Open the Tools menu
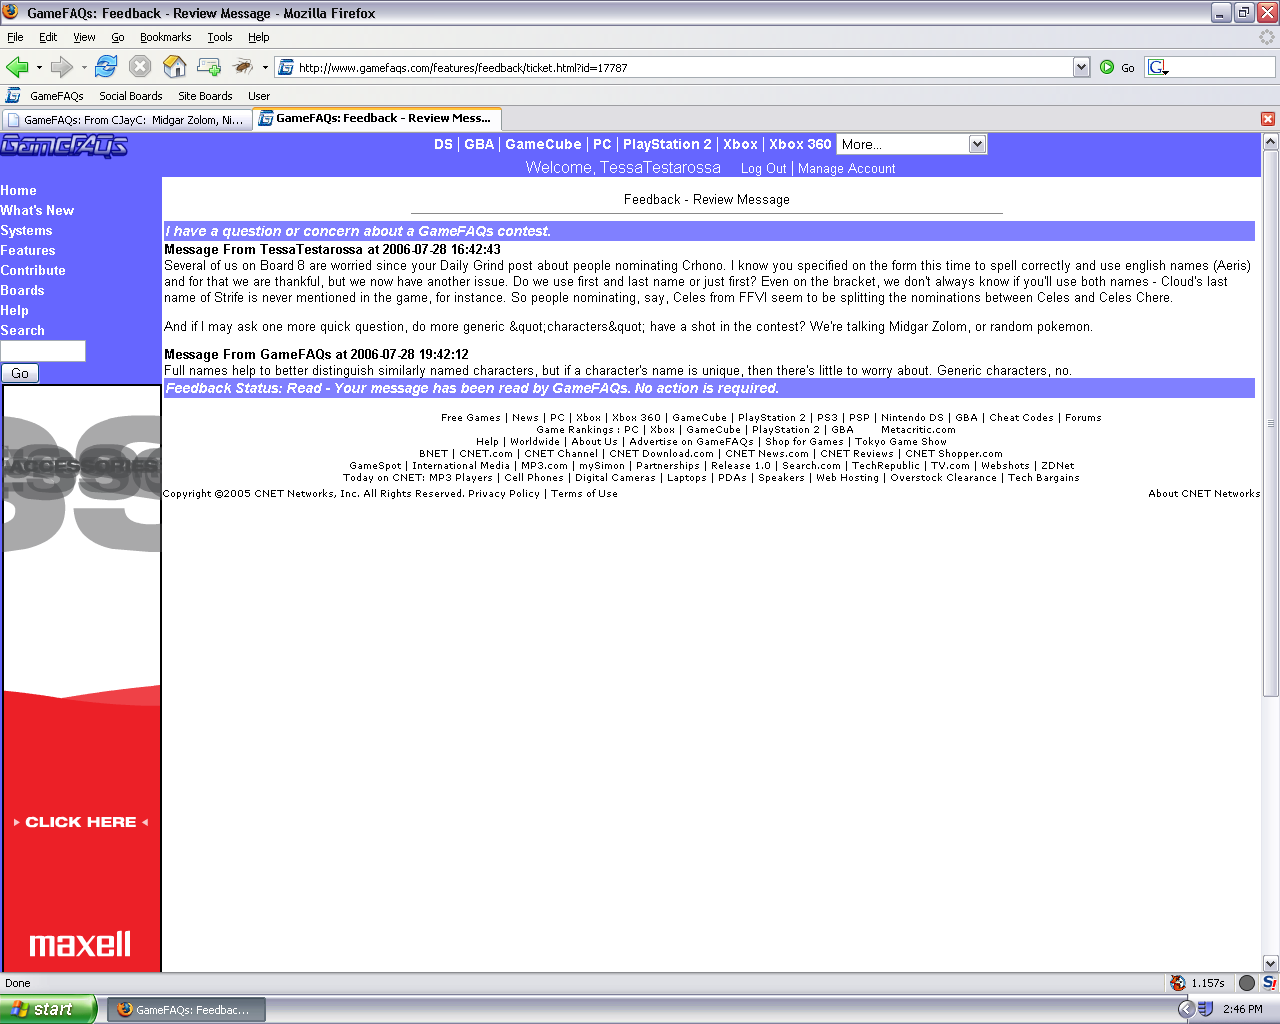Image resolution: width=1280 pixels, height=1024 pixels. pyautogui.click(x=220, y=37)
